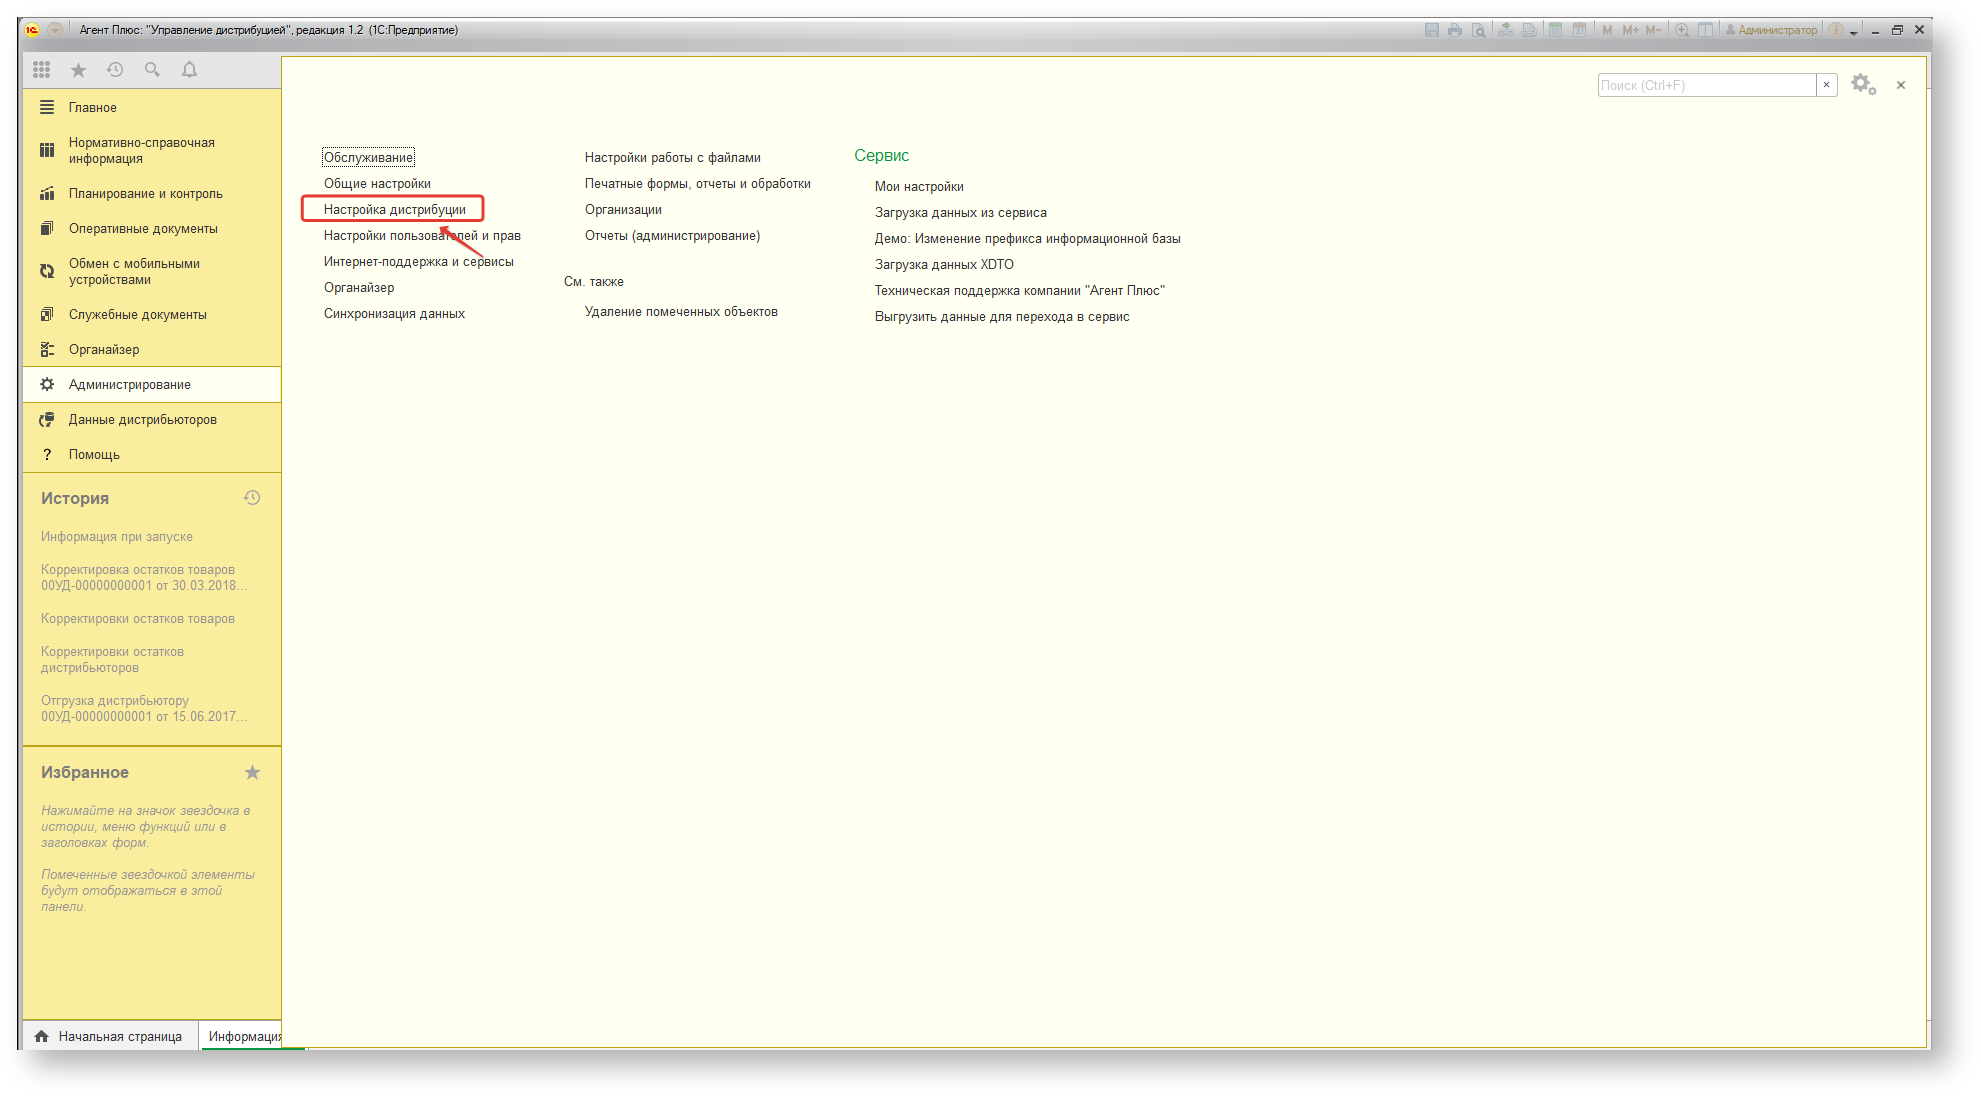Open notifications via the bell icon
This screenshot has width=1981, height=1098.
pyautogui.click(x=189, y=69)
